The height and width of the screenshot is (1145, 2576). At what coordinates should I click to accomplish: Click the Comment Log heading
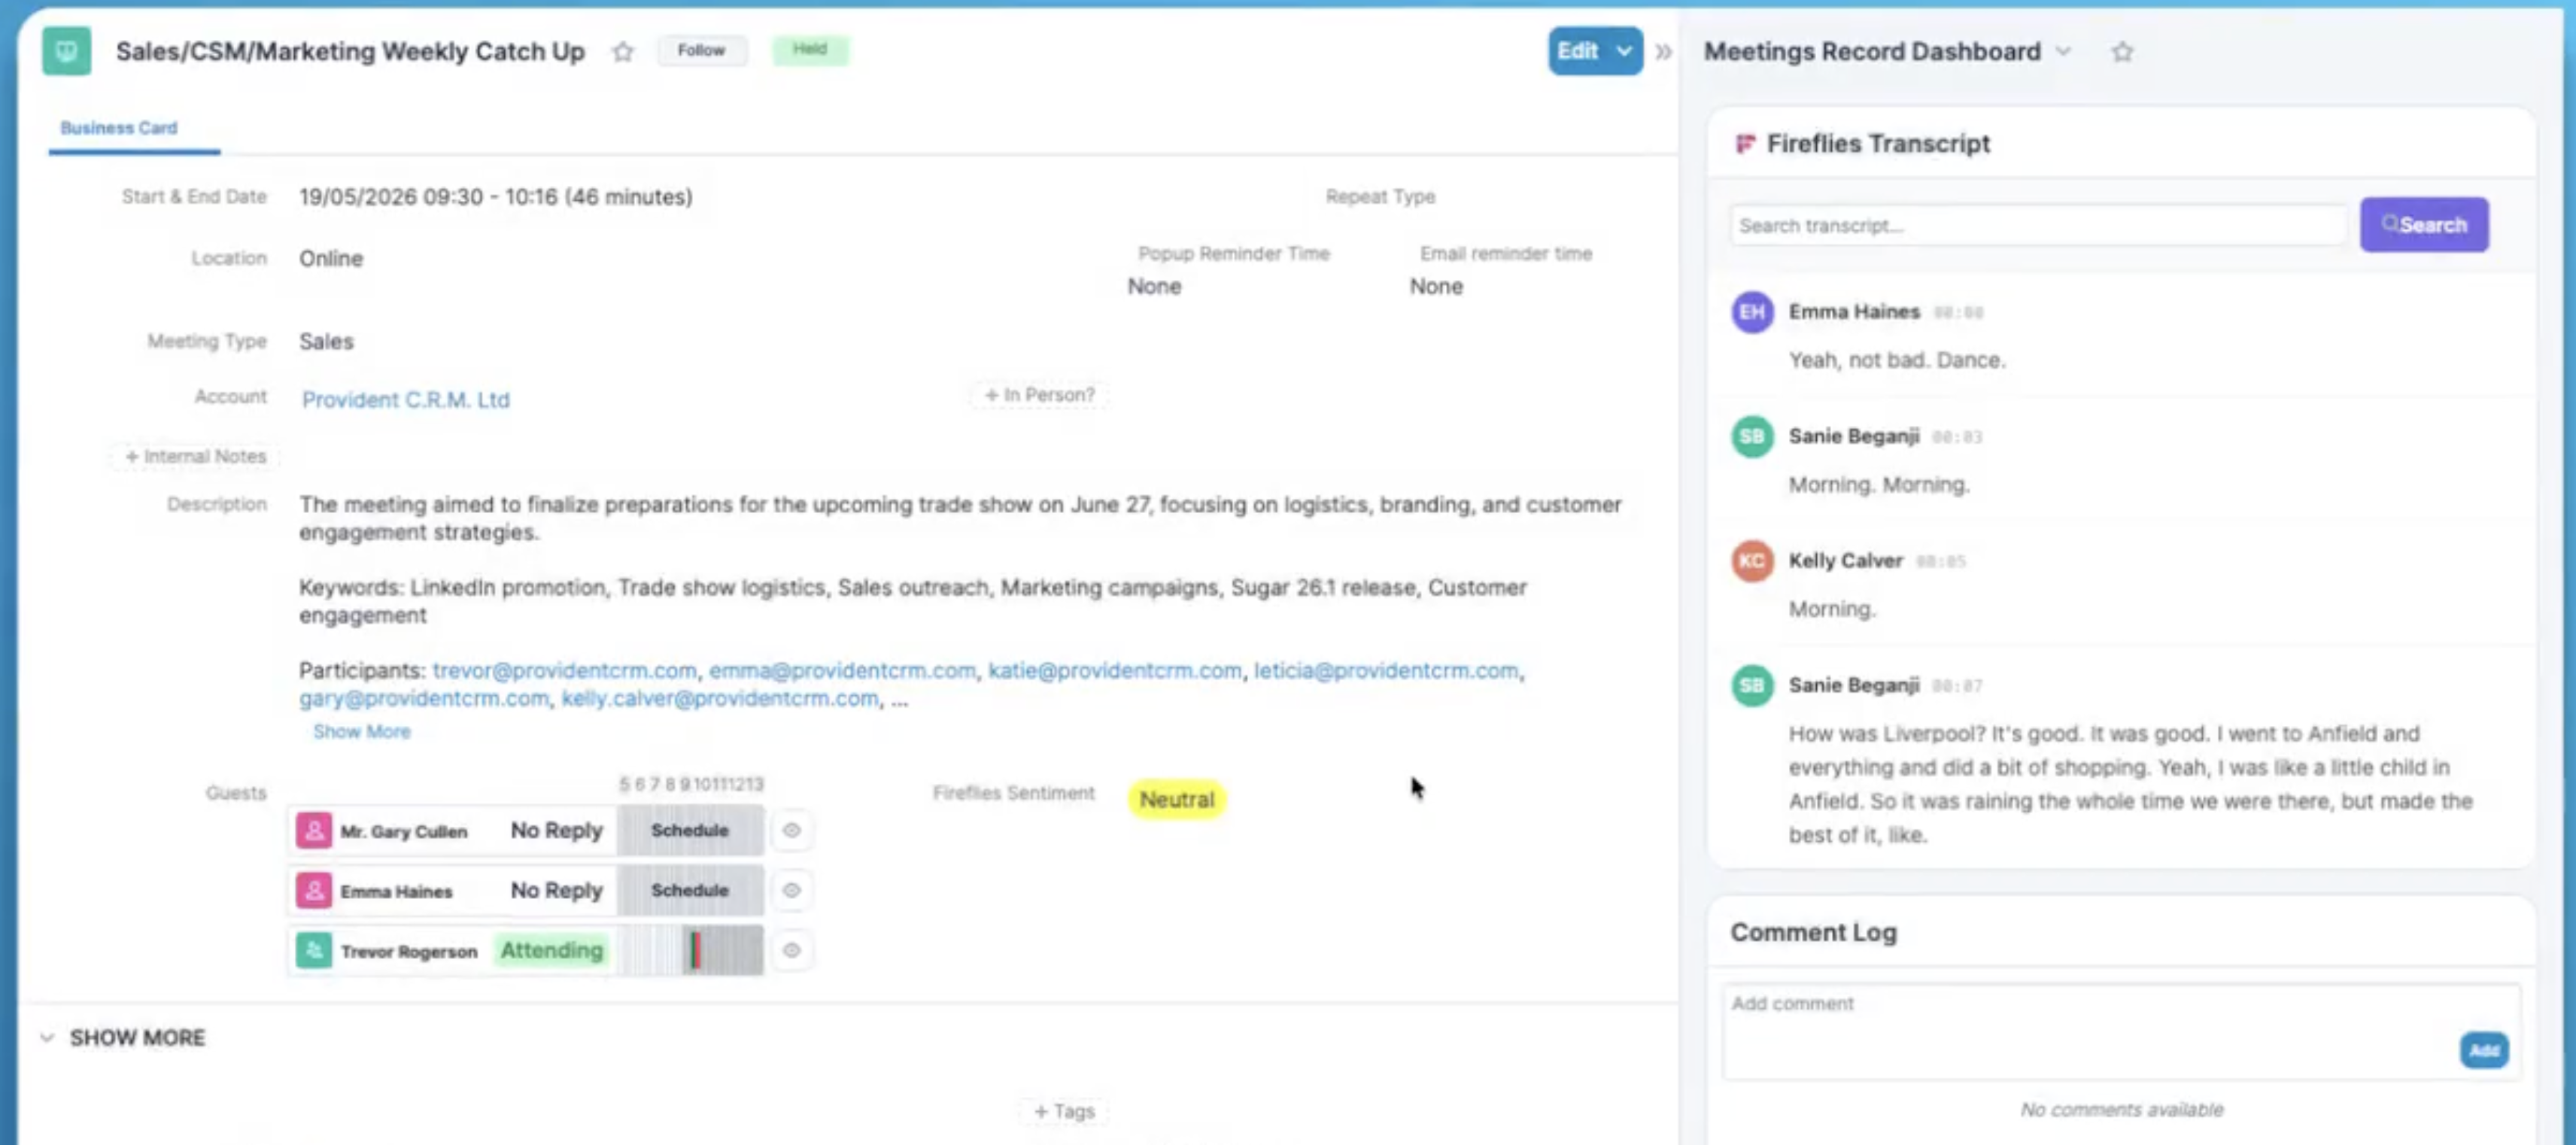tap(1813, 933)
